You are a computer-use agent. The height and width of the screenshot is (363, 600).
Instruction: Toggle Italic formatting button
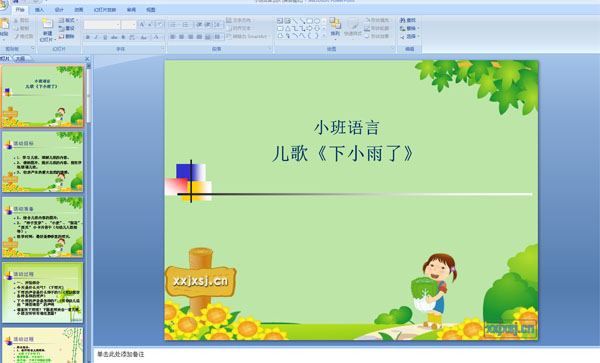click(x=96, y=37)
